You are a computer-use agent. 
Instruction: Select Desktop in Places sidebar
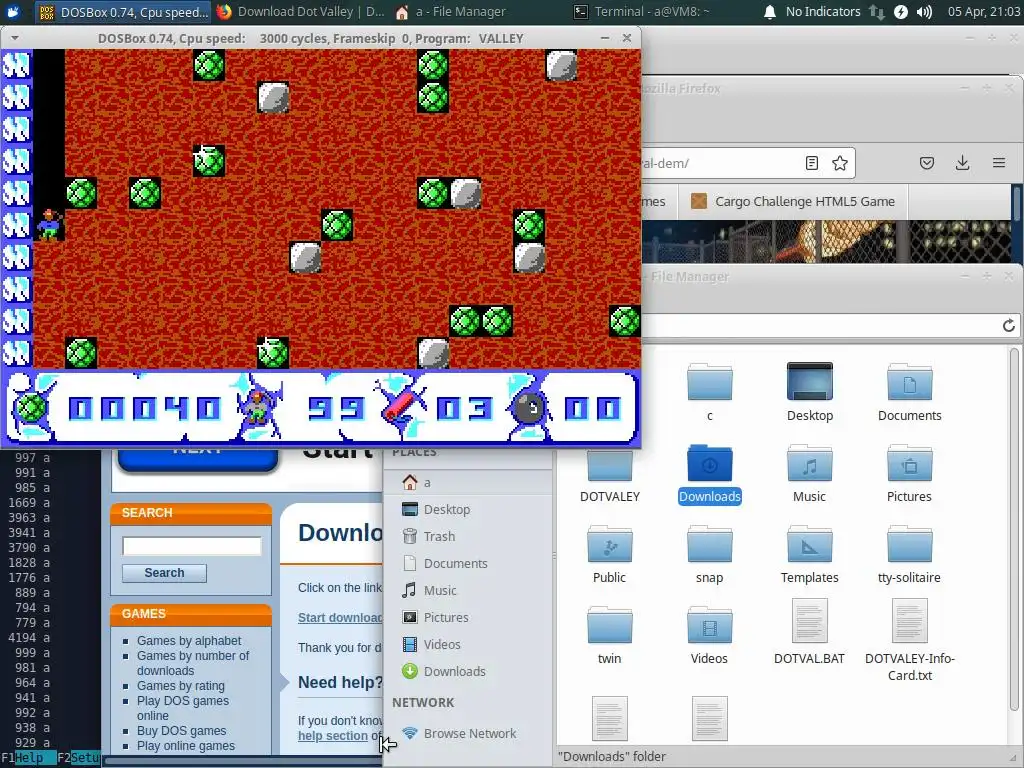tap(468, 509)
